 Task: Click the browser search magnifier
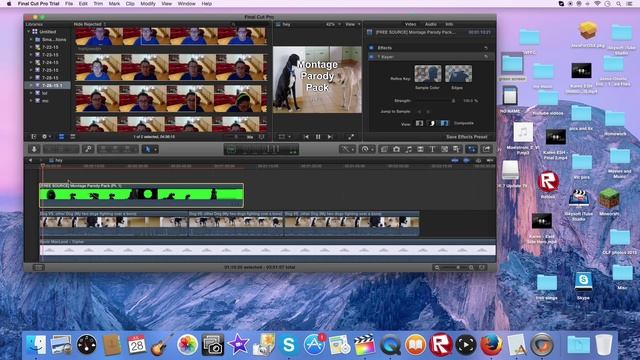pyautogui.click(x=233, y=24)
